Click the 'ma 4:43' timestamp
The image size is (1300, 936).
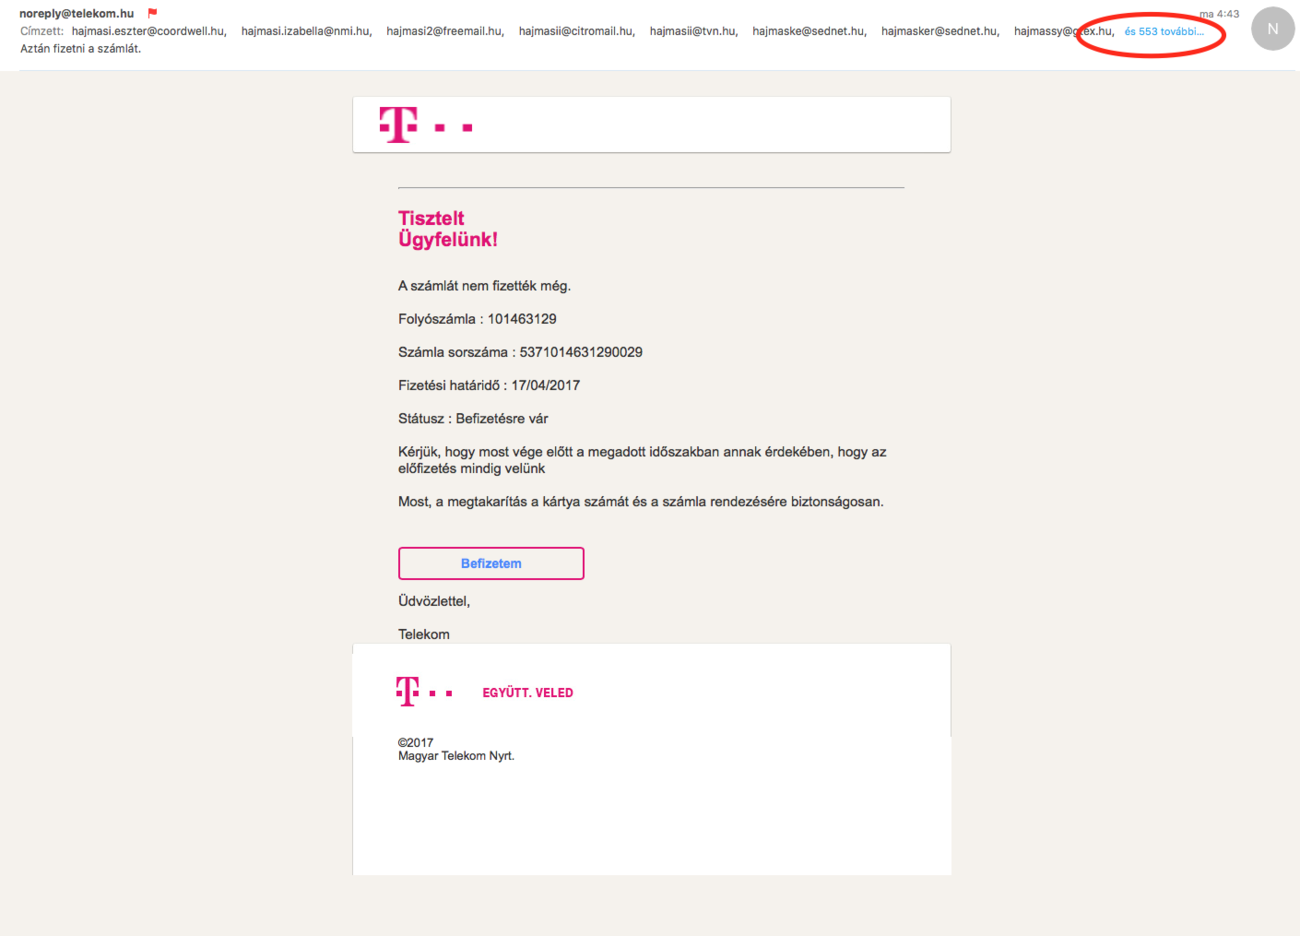[x=1219, y=14]
